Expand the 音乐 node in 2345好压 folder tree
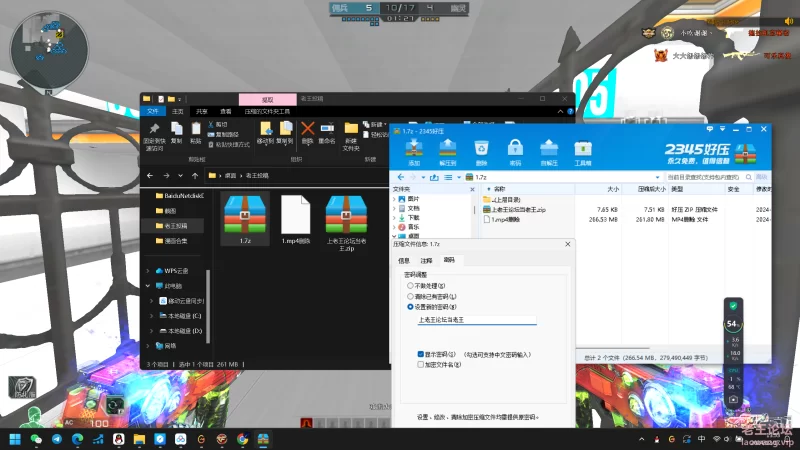This screenshot has height=450, width=800. click(x=394, y=227)
